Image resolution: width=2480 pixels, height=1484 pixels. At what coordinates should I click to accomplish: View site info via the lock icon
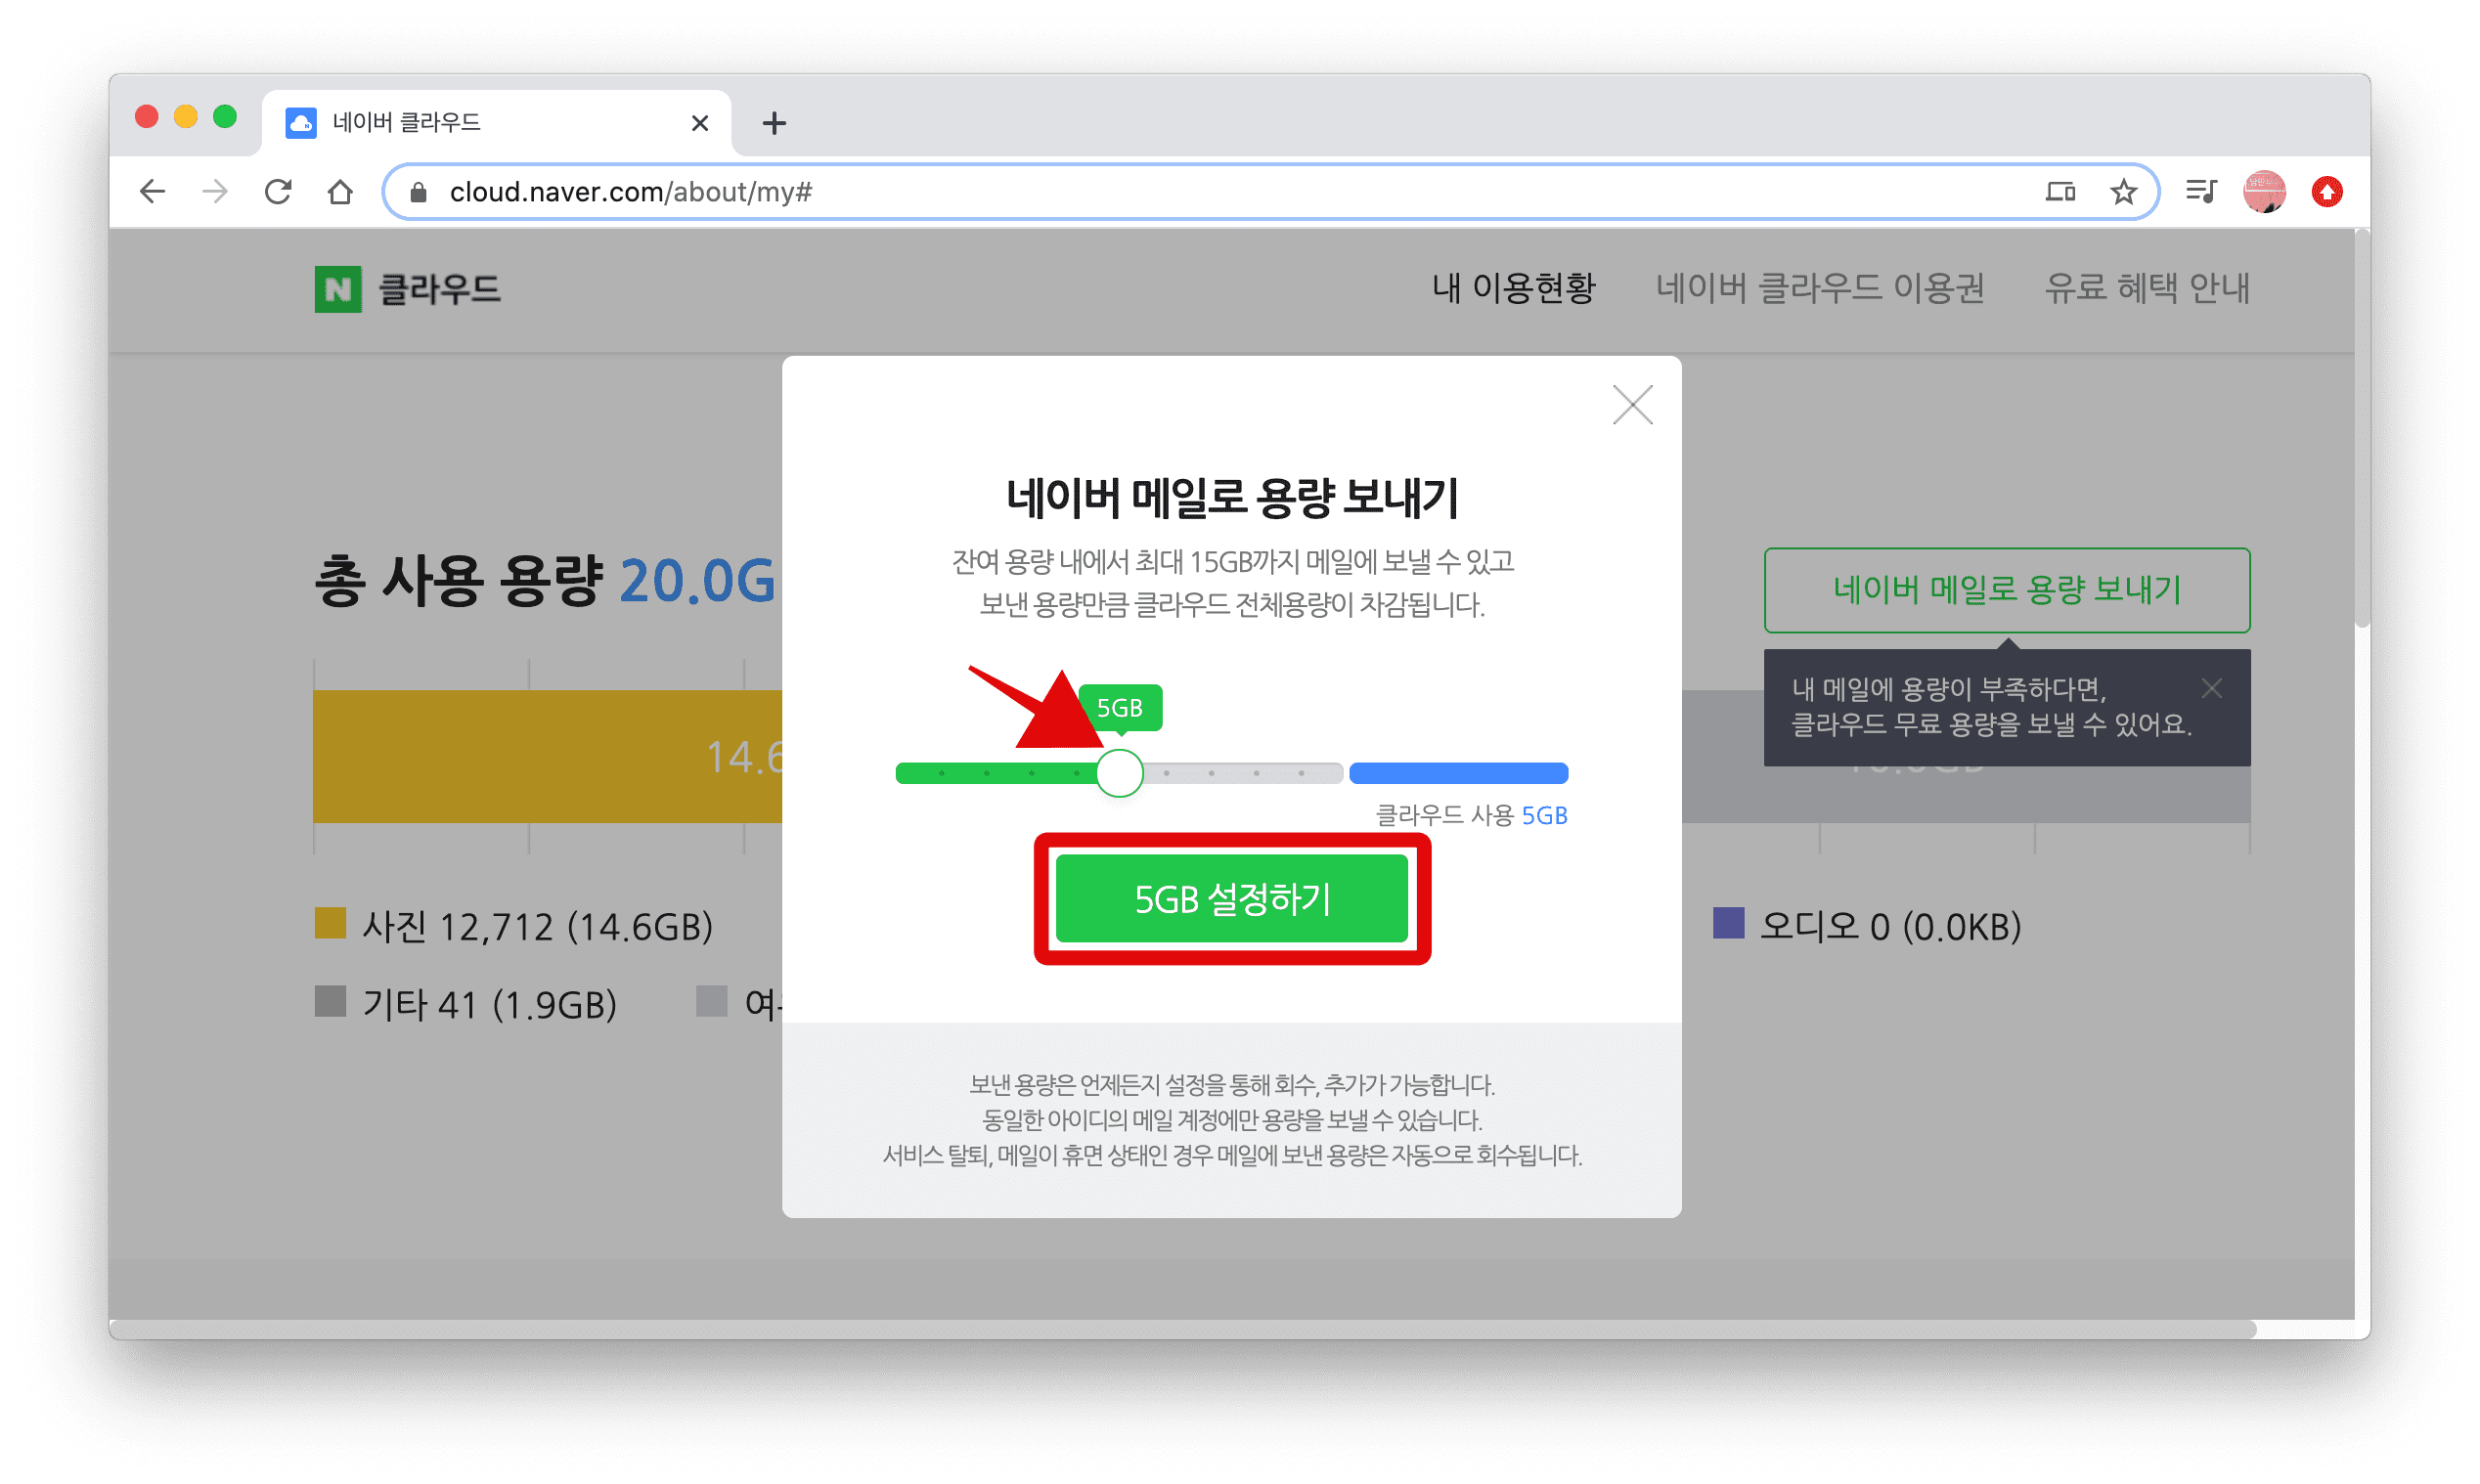coord(419,192)
